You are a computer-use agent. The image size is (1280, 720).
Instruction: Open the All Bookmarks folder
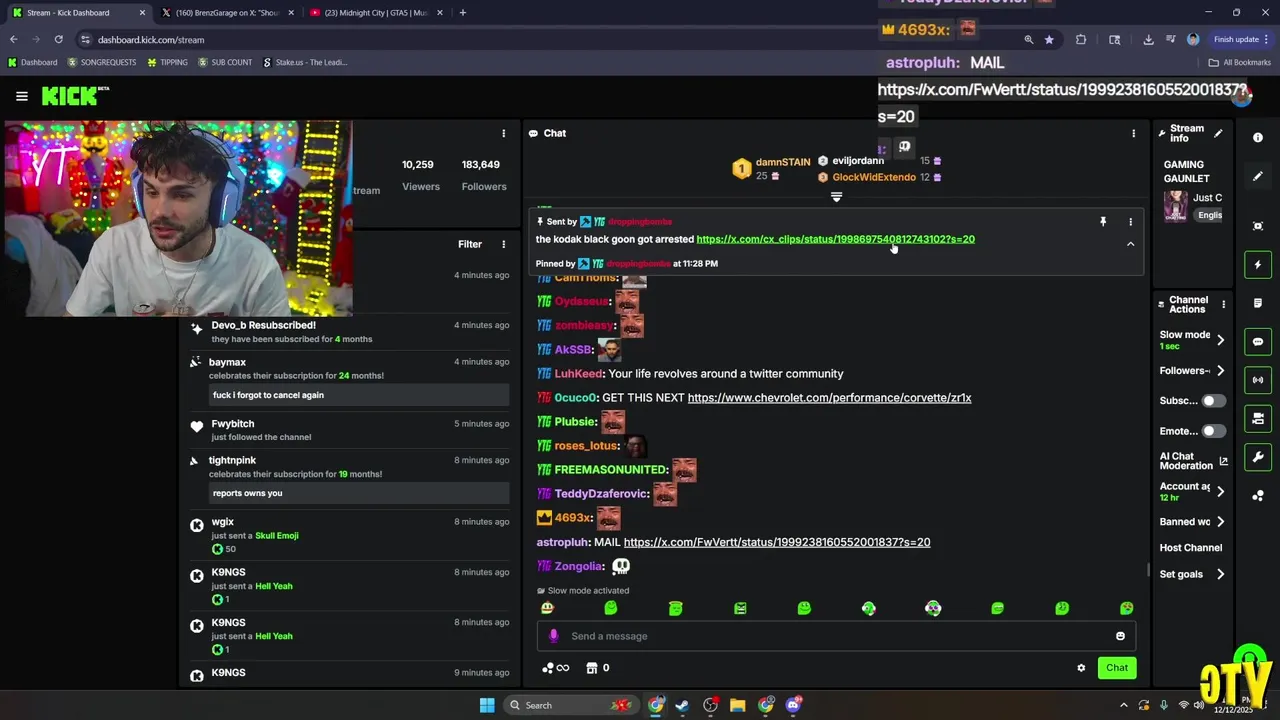(1240, 62)
